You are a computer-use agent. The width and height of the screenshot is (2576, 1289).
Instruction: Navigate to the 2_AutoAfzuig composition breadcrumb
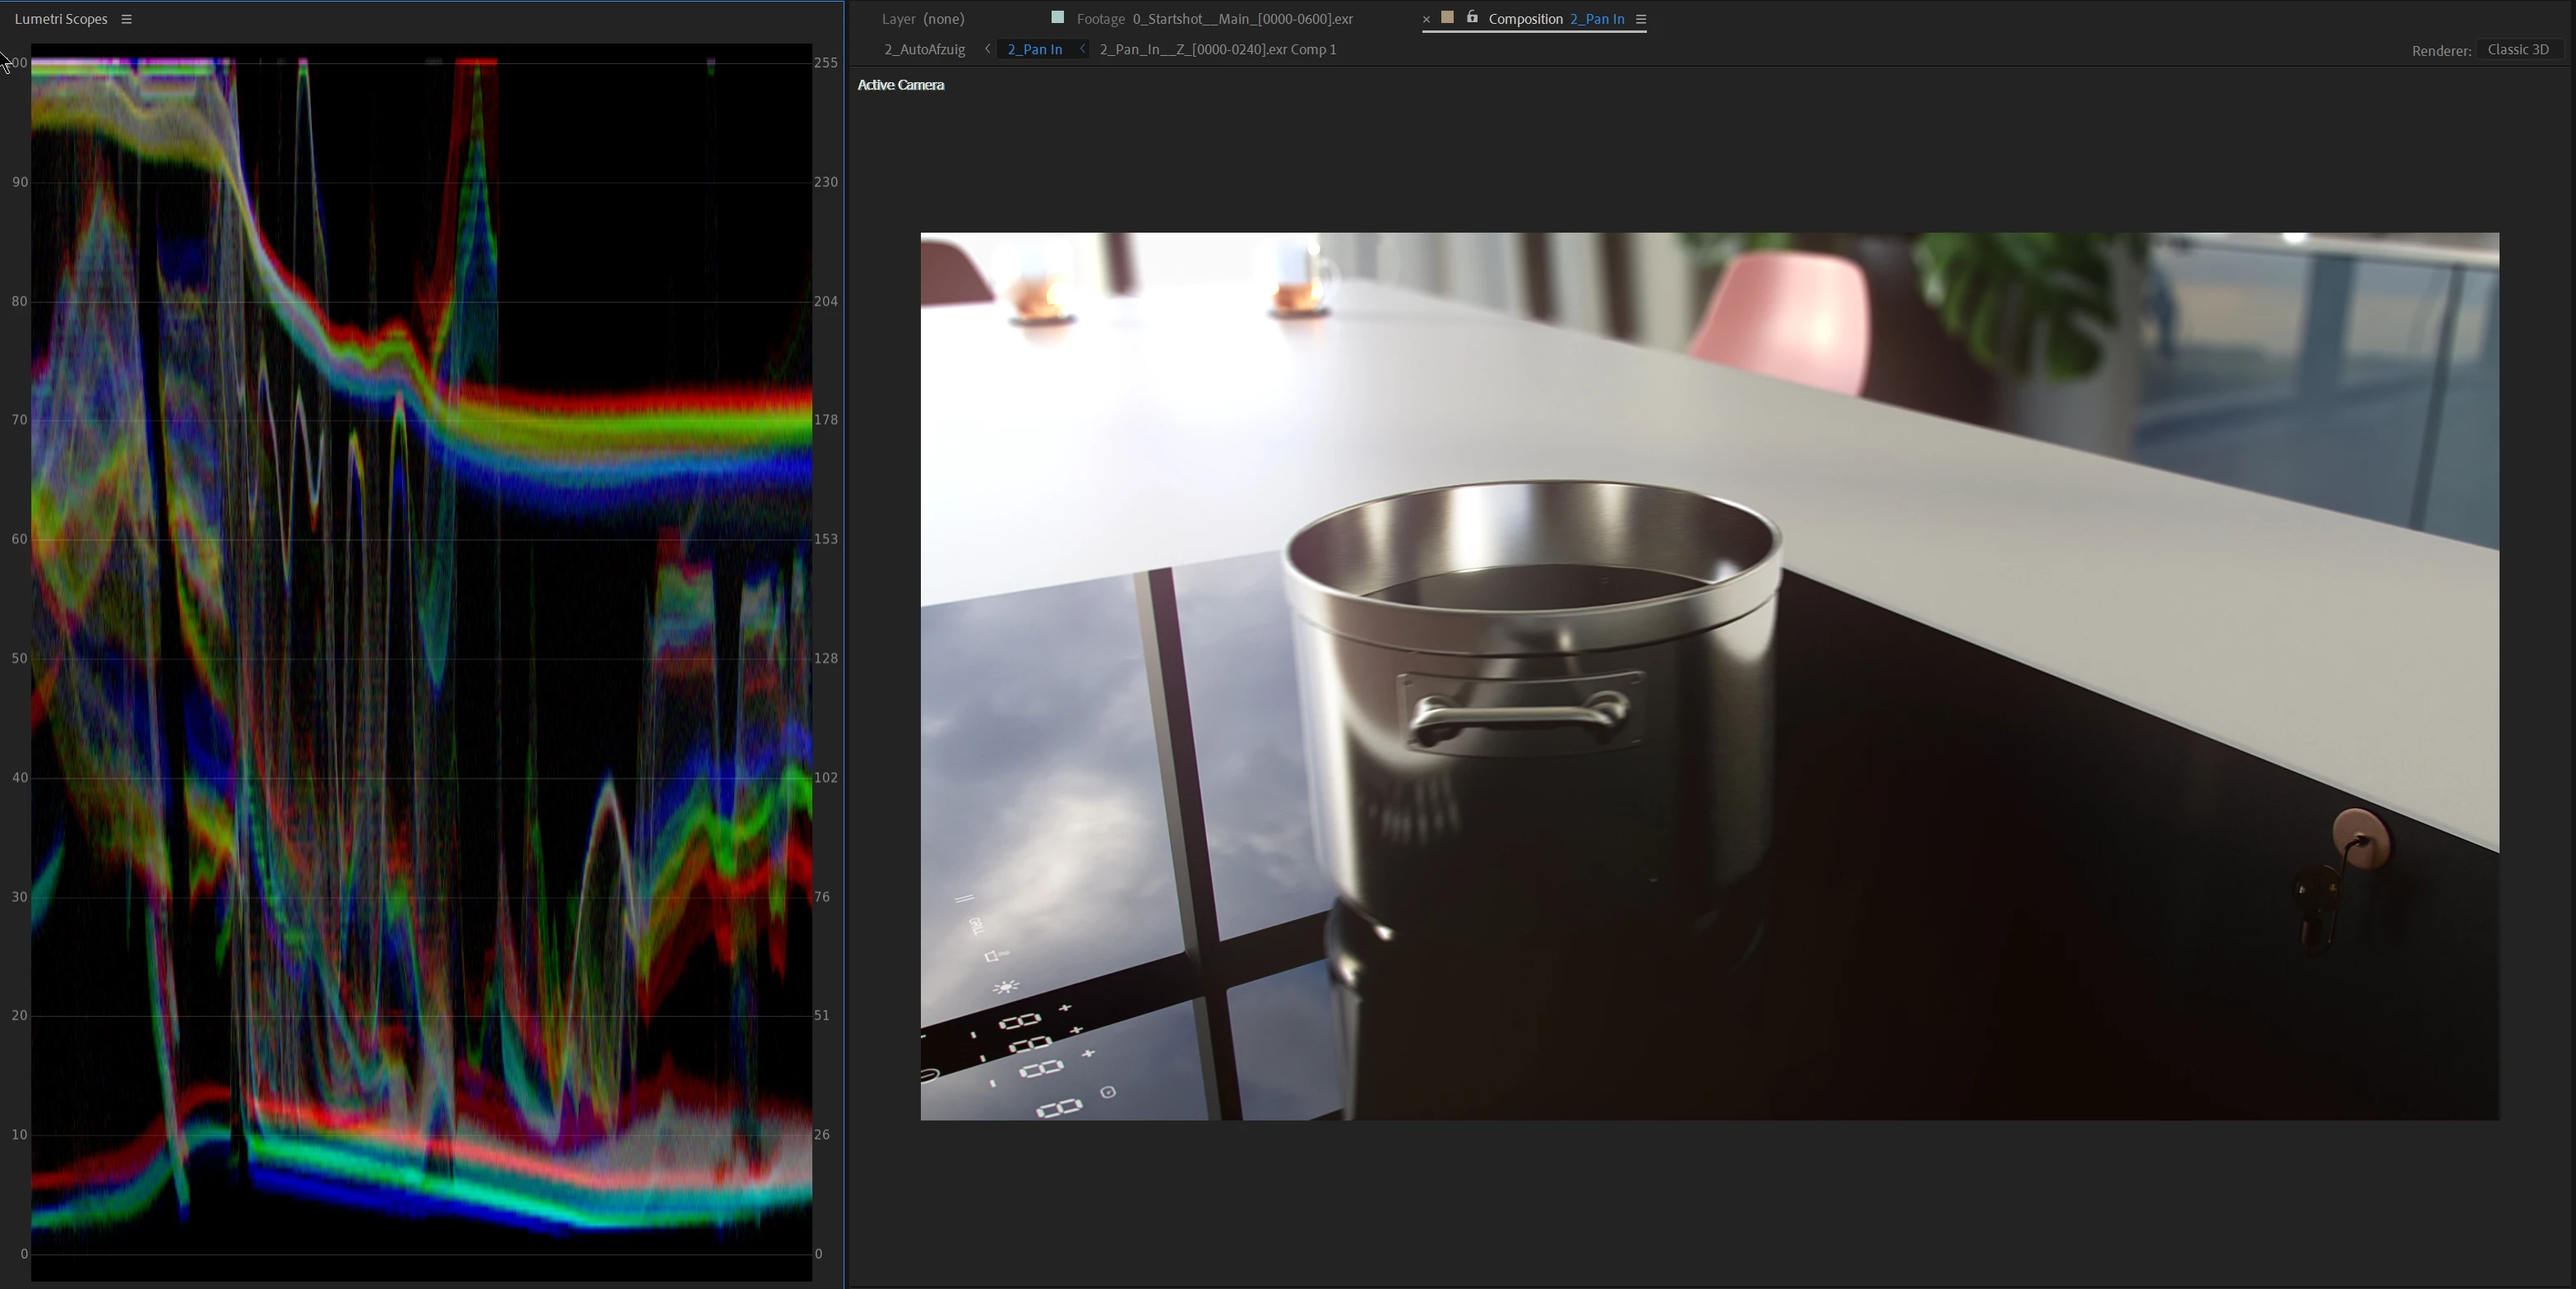point(924,49)
